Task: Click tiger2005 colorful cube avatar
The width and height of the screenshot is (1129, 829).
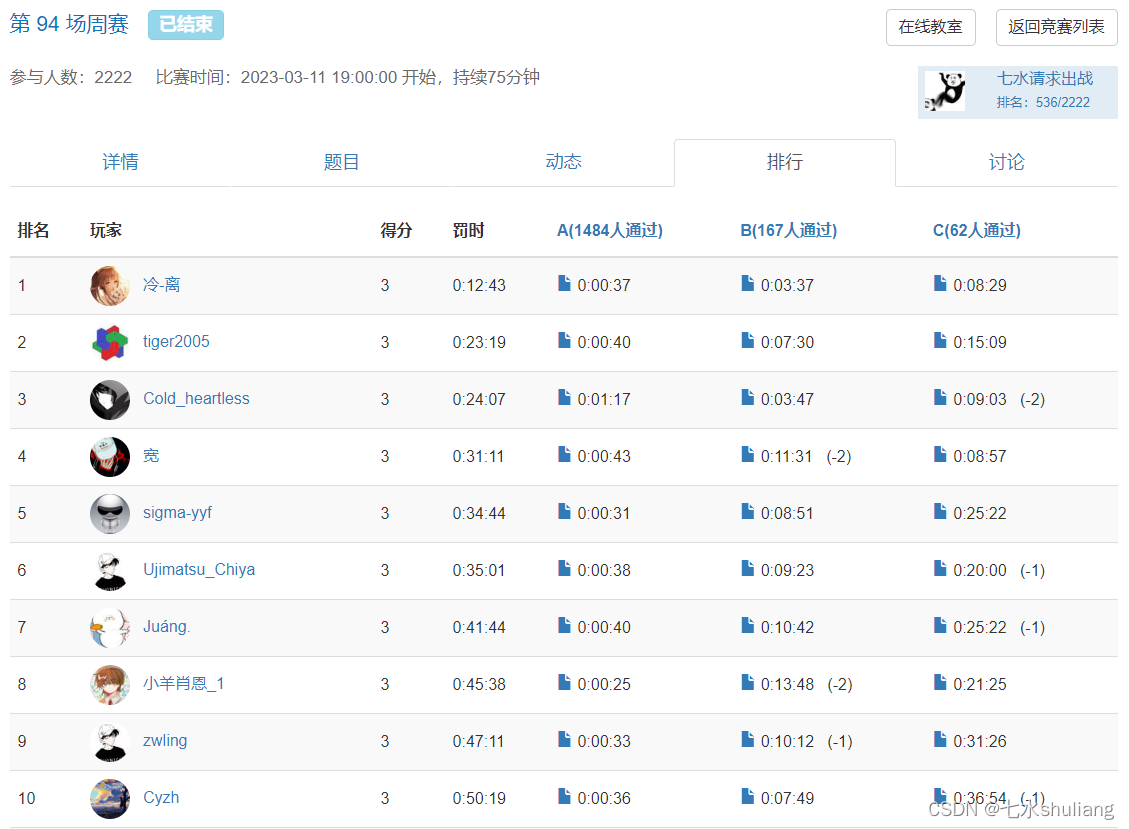Action: 109,342
